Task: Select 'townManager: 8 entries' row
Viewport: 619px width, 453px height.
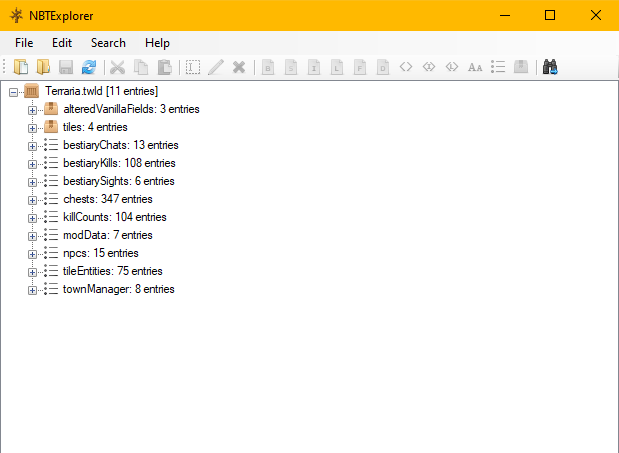Action: point(119,289)
